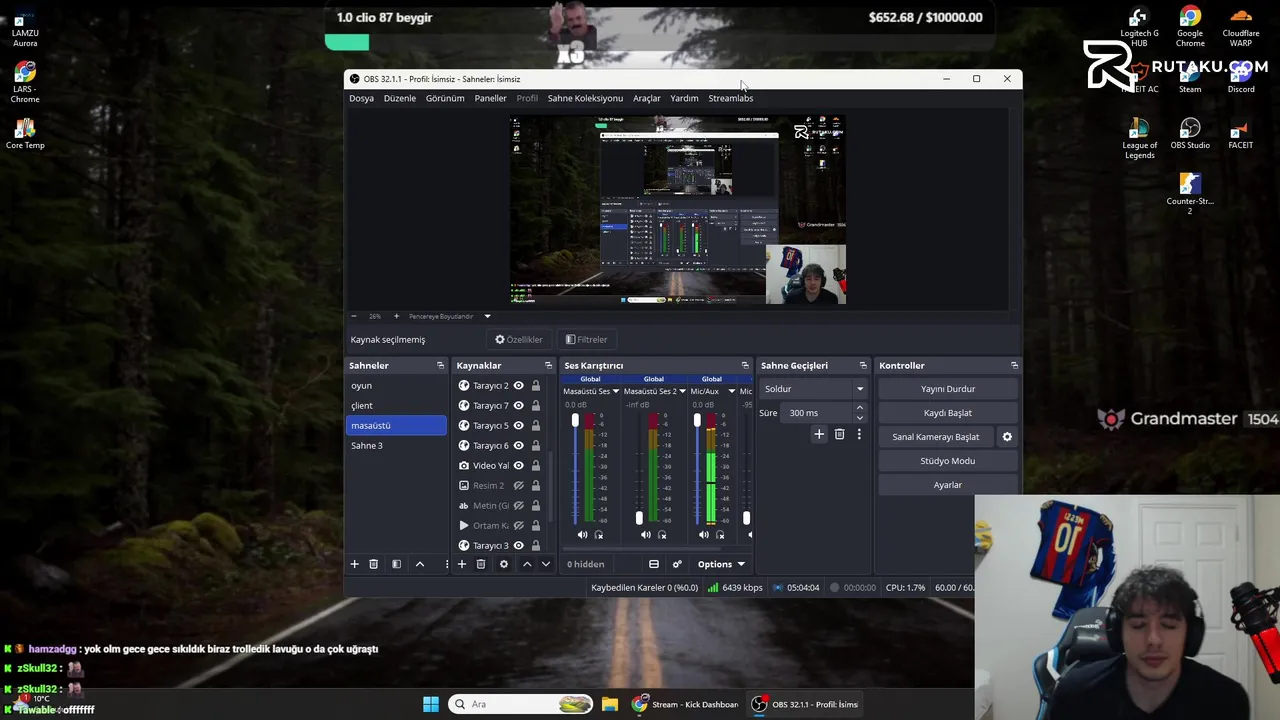Open the Filtreler button for source
Image resolution: width=1280 pixels, height=720 pixels.
coord(587,340)
